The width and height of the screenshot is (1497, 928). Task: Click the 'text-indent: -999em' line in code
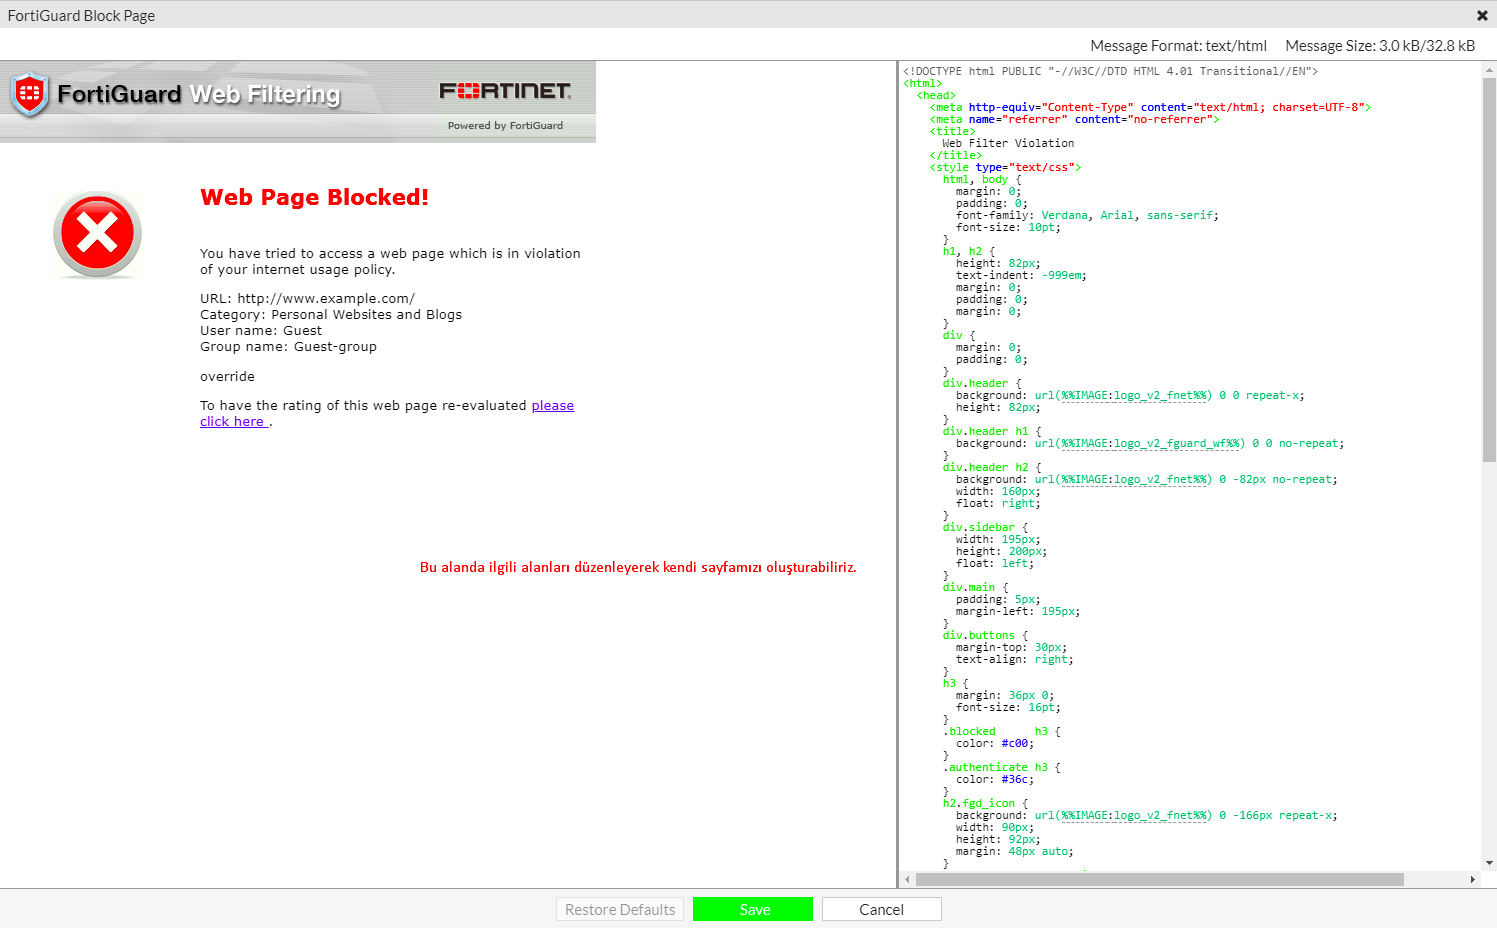pyautogui.click(x=1021, y=275)
